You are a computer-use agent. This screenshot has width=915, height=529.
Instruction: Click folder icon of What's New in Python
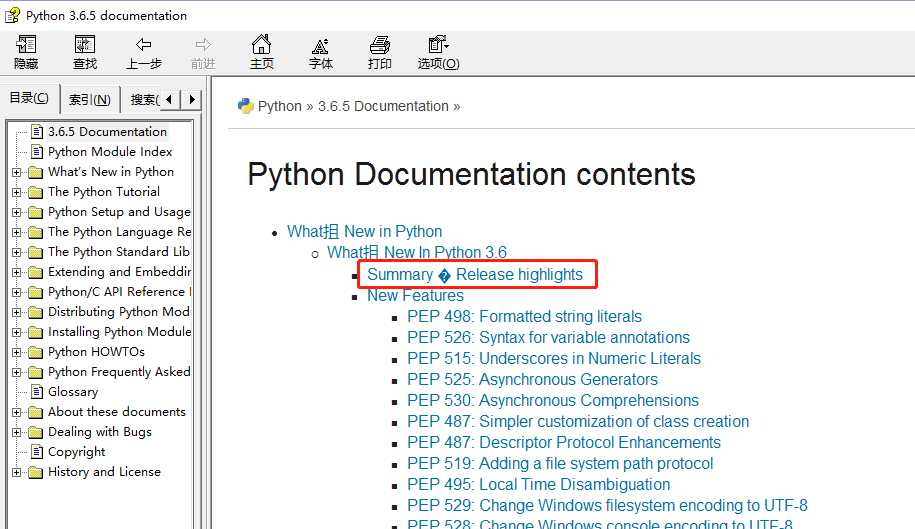[36, 172]
